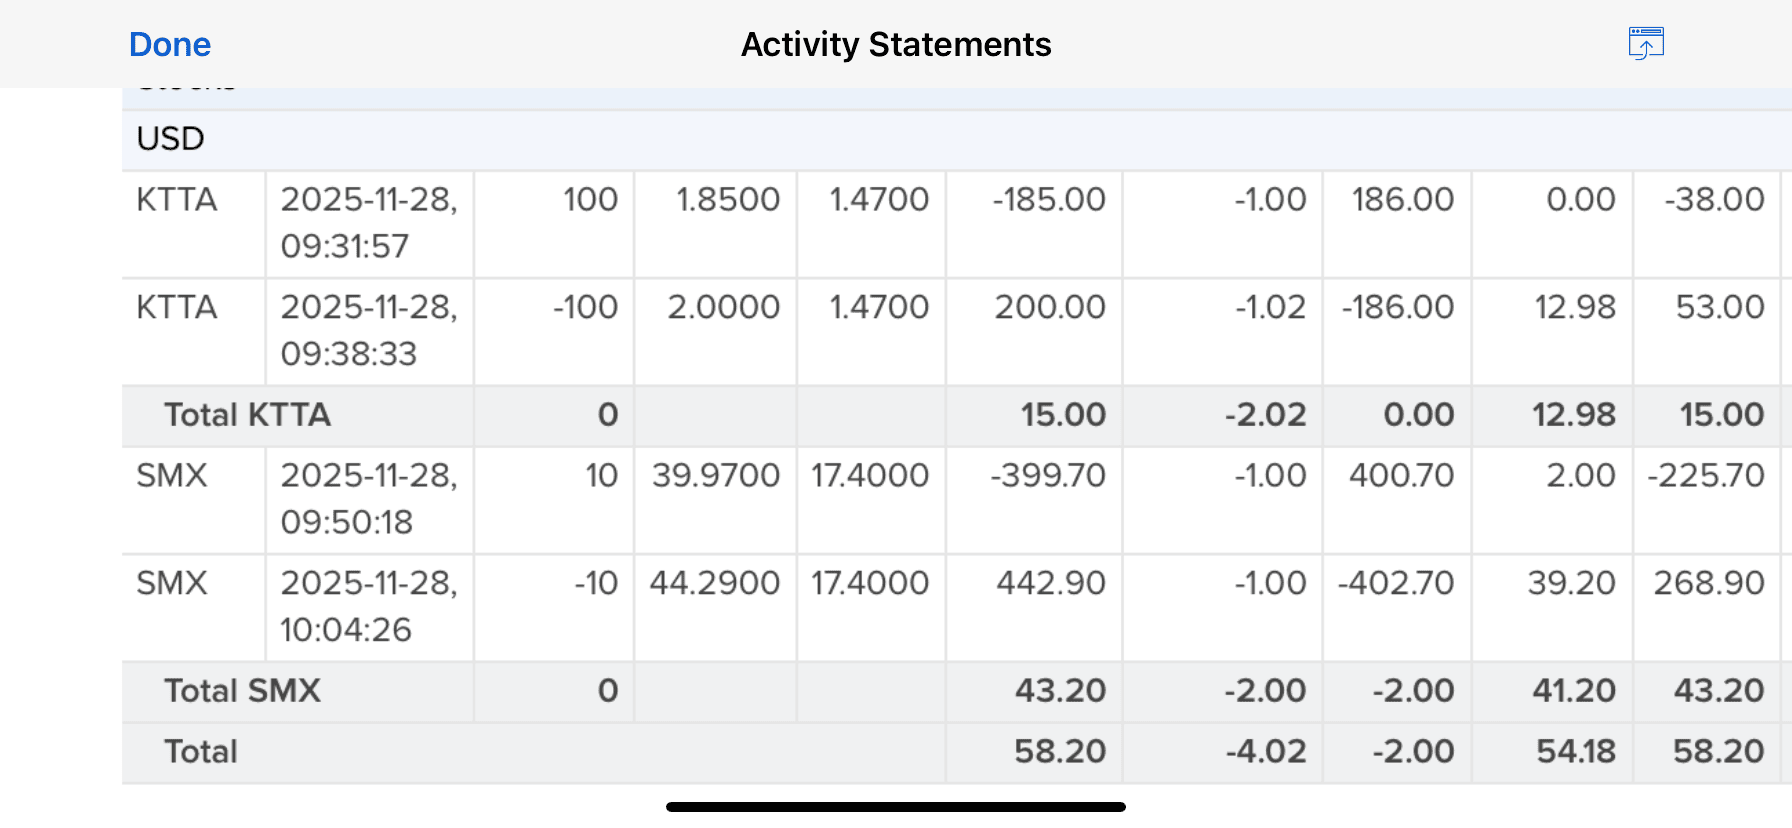Tap the Activity Statements title
Screen dimensions: 1792x828
pos(896,45)
